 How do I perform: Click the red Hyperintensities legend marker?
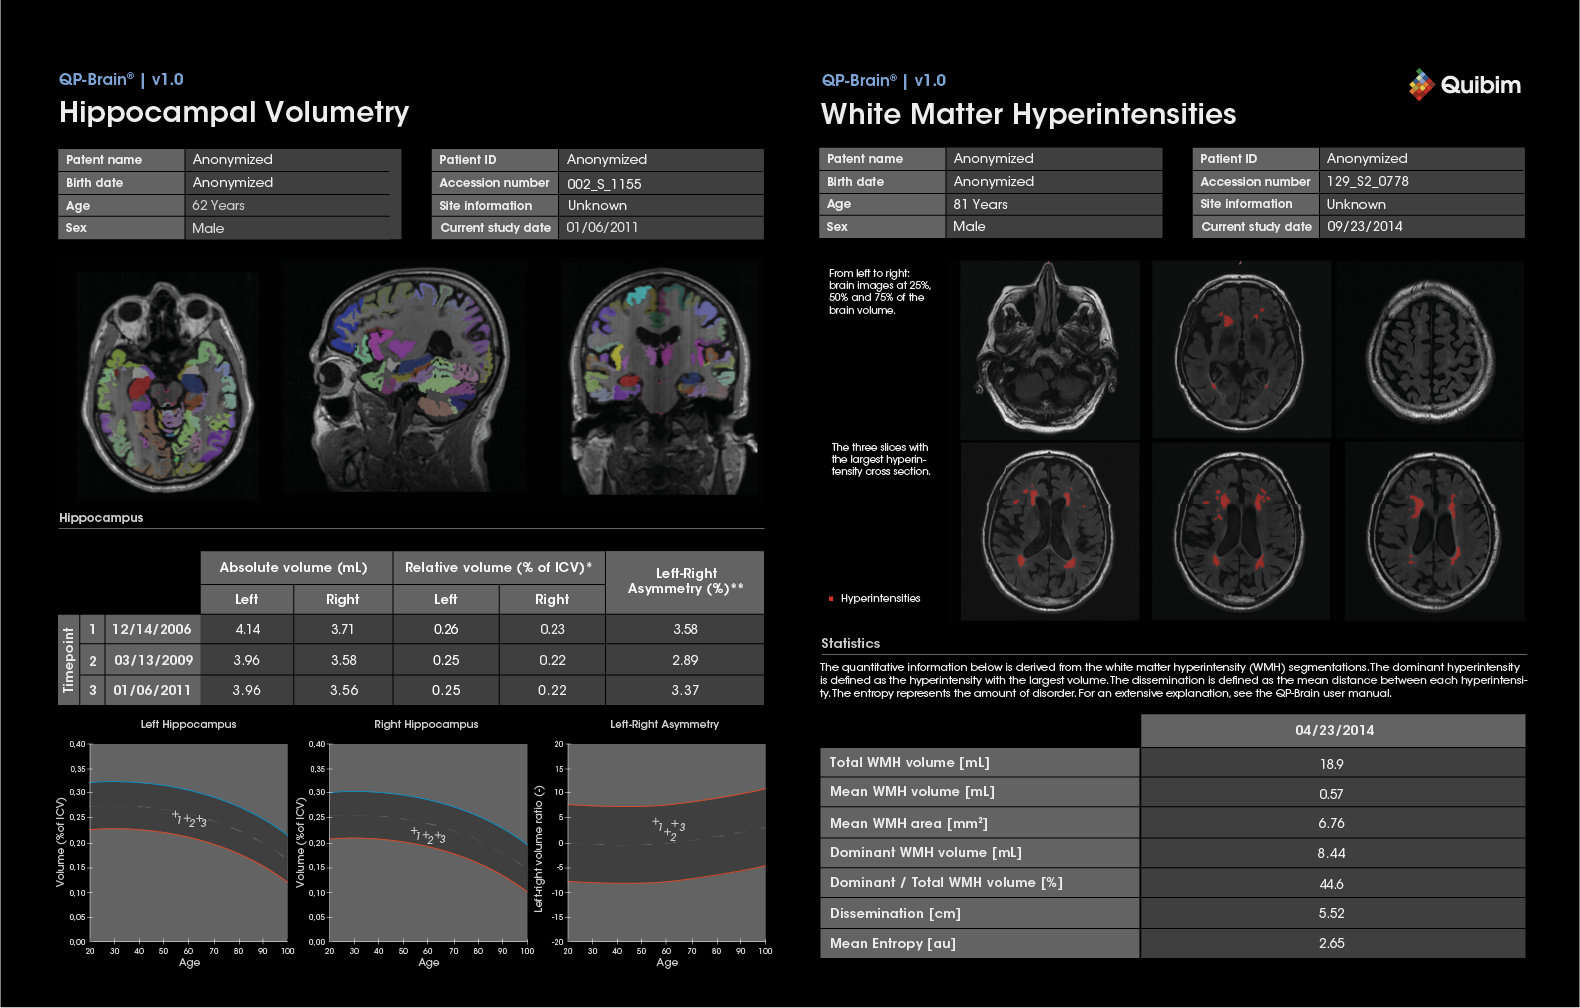(831, 599)
